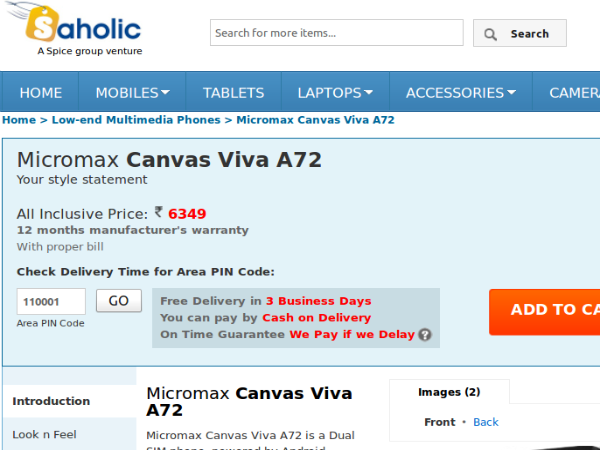Select the Introduction sidebar tab
Image resolution: width=600 pixels, height=450 pixels.
coord(51,401)
